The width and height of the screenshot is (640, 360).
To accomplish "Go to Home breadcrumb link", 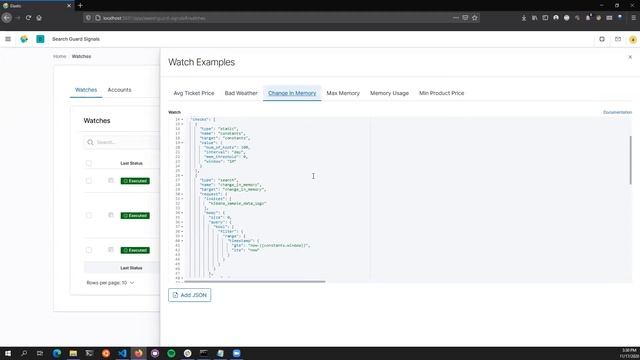I will click(x=60, y=56).
